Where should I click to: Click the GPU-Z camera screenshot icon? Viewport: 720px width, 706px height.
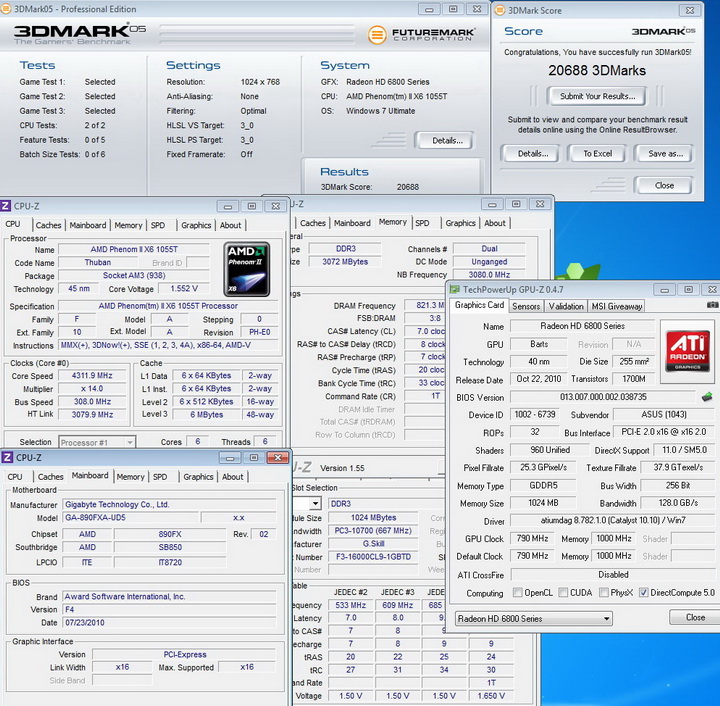(712, 305)
